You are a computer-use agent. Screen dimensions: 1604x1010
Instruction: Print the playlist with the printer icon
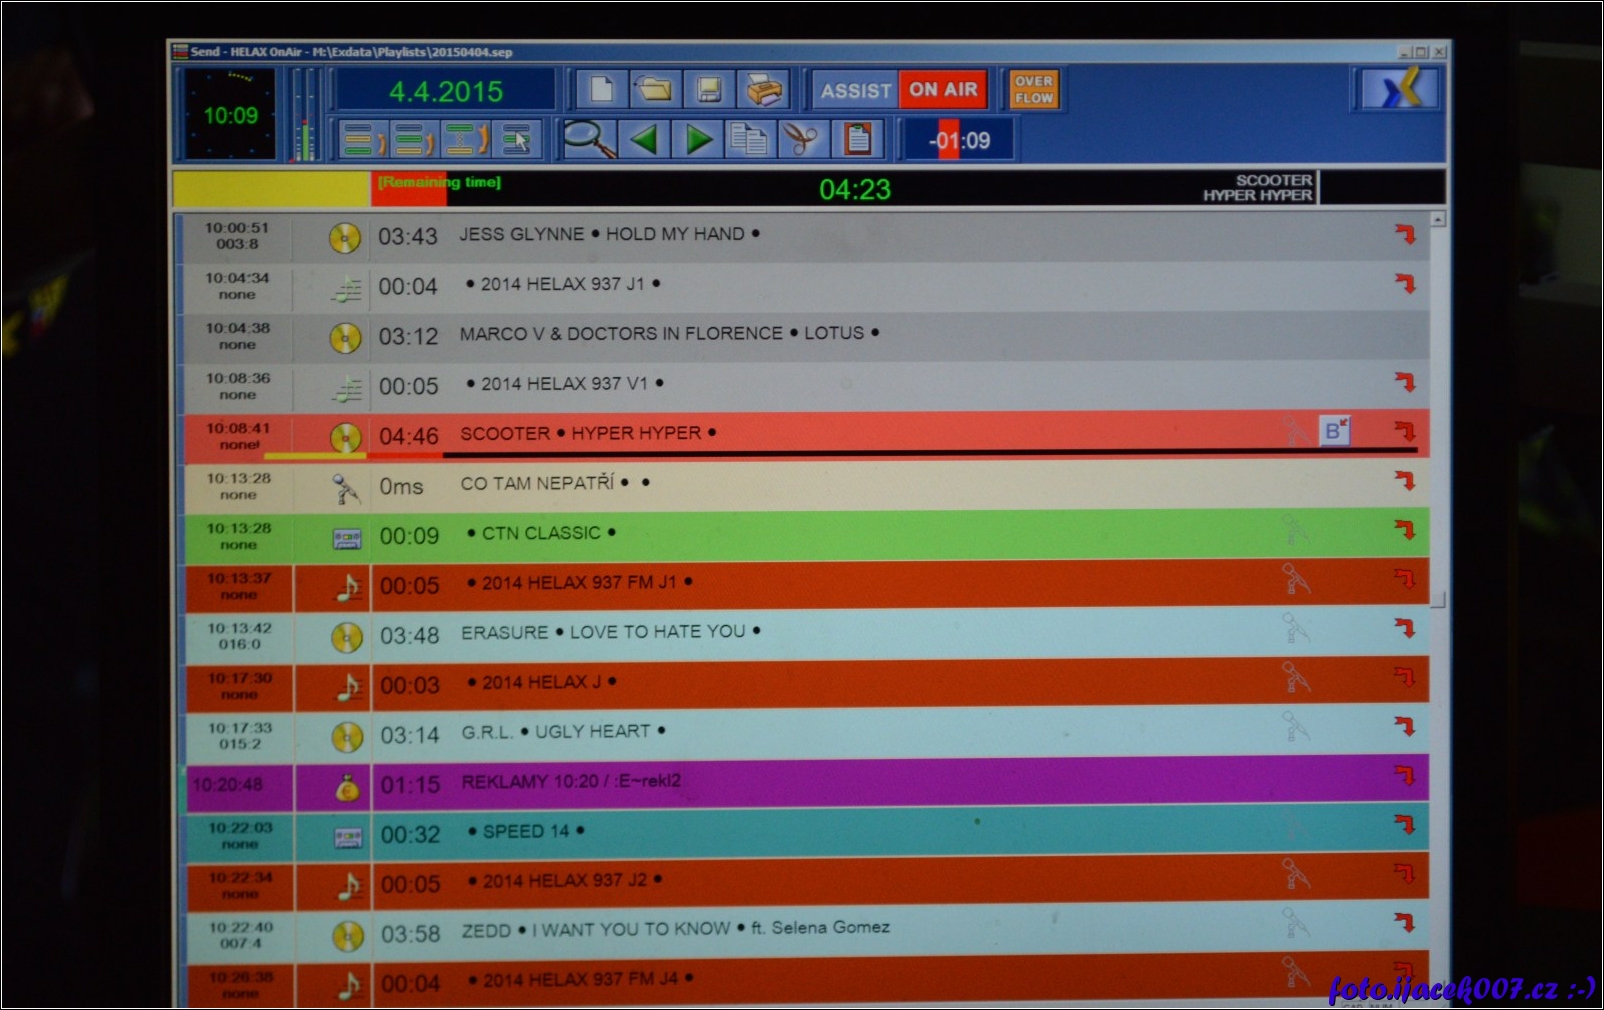coord(764,91)
